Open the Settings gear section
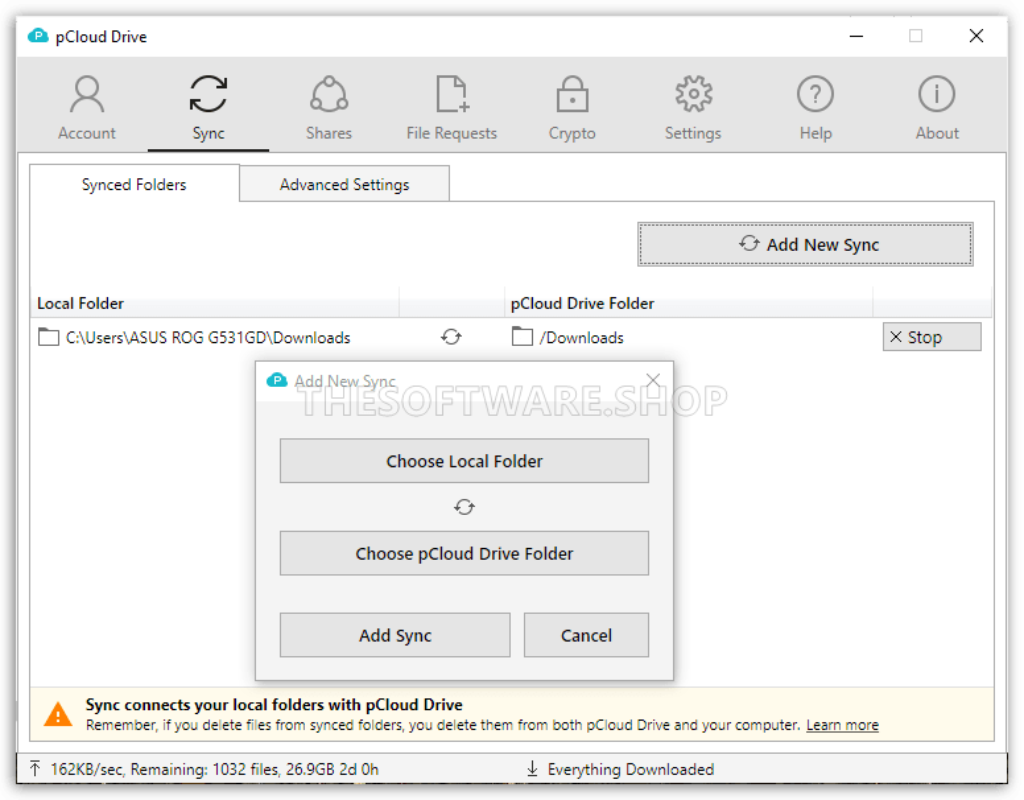 [x=693, y=108]
